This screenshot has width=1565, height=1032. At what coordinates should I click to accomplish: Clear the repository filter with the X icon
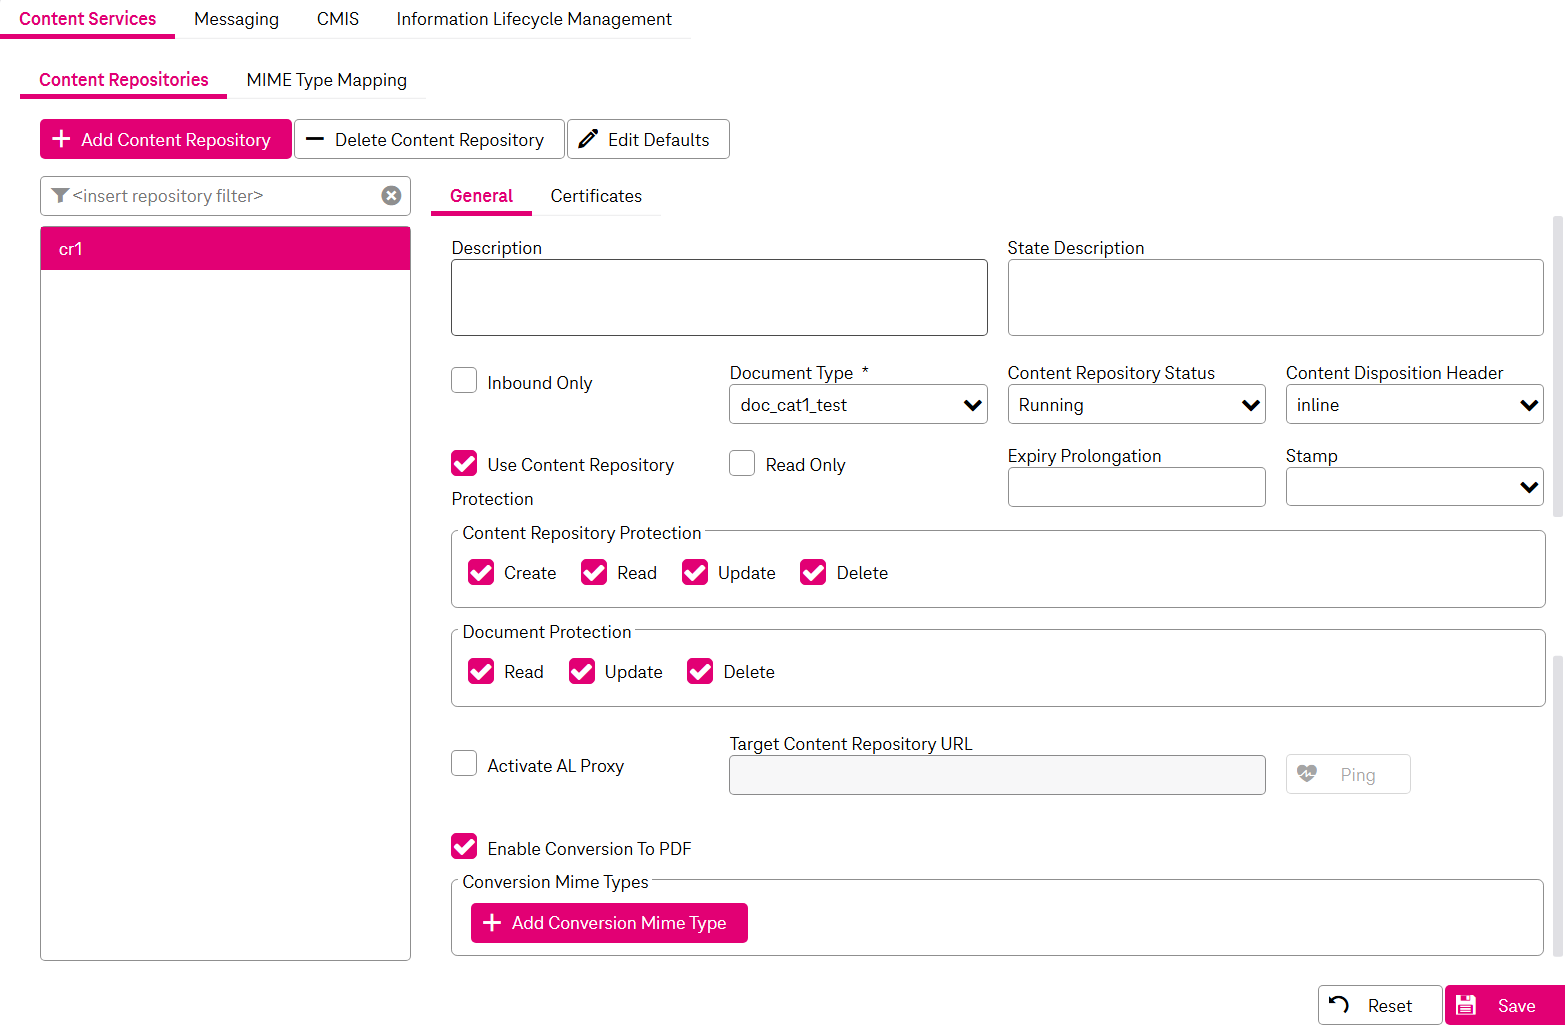coord(391,196)
